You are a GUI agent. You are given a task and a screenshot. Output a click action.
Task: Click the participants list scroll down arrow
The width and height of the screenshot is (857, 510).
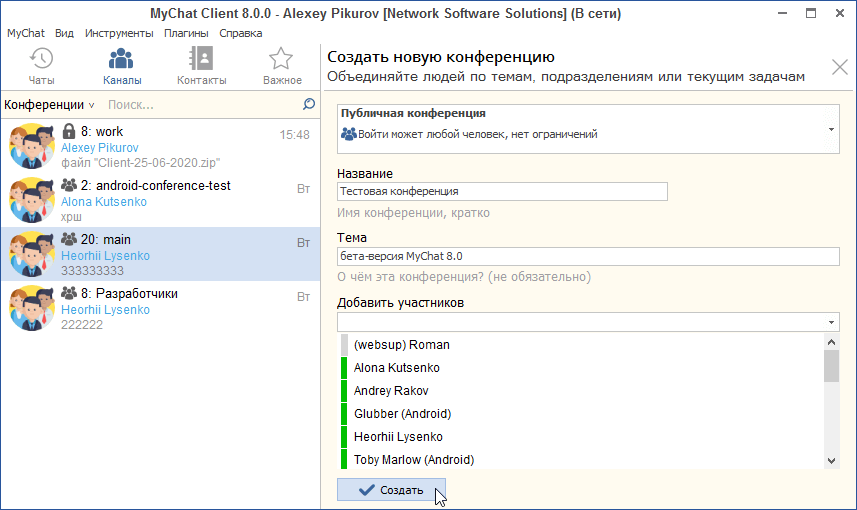tap(831, 460)
